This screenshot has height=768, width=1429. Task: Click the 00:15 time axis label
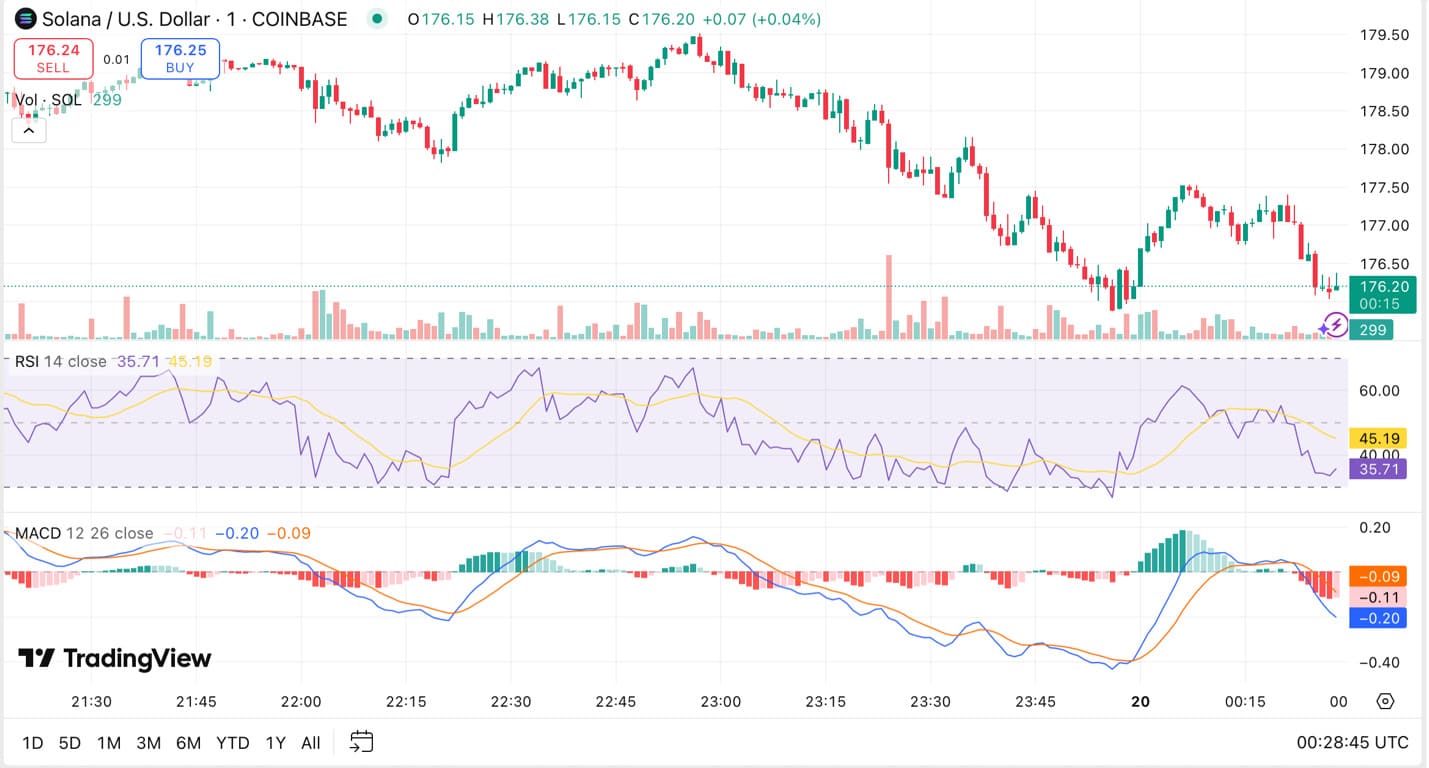click(1245, 701)
